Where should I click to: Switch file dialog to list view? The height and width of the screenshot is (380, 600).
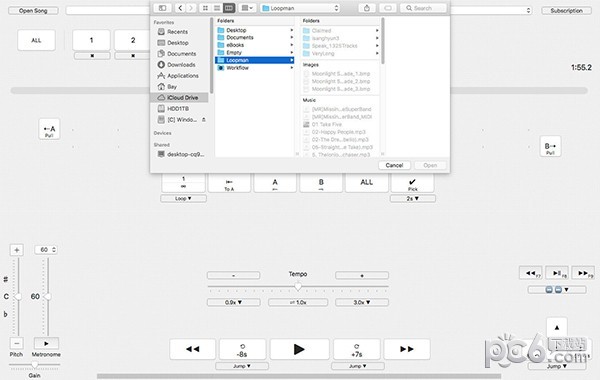click(x=217, y=8)
